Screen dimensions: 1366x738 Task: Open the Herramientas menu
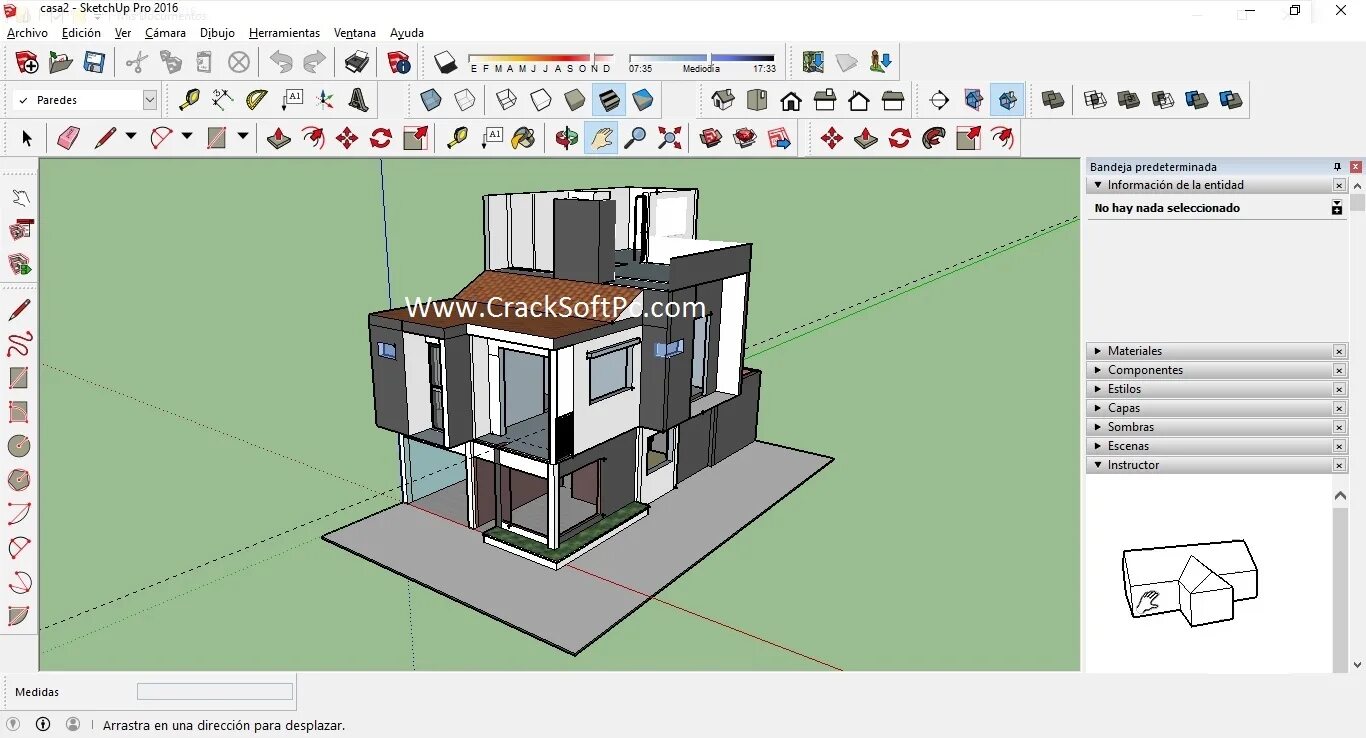(284, 33)
